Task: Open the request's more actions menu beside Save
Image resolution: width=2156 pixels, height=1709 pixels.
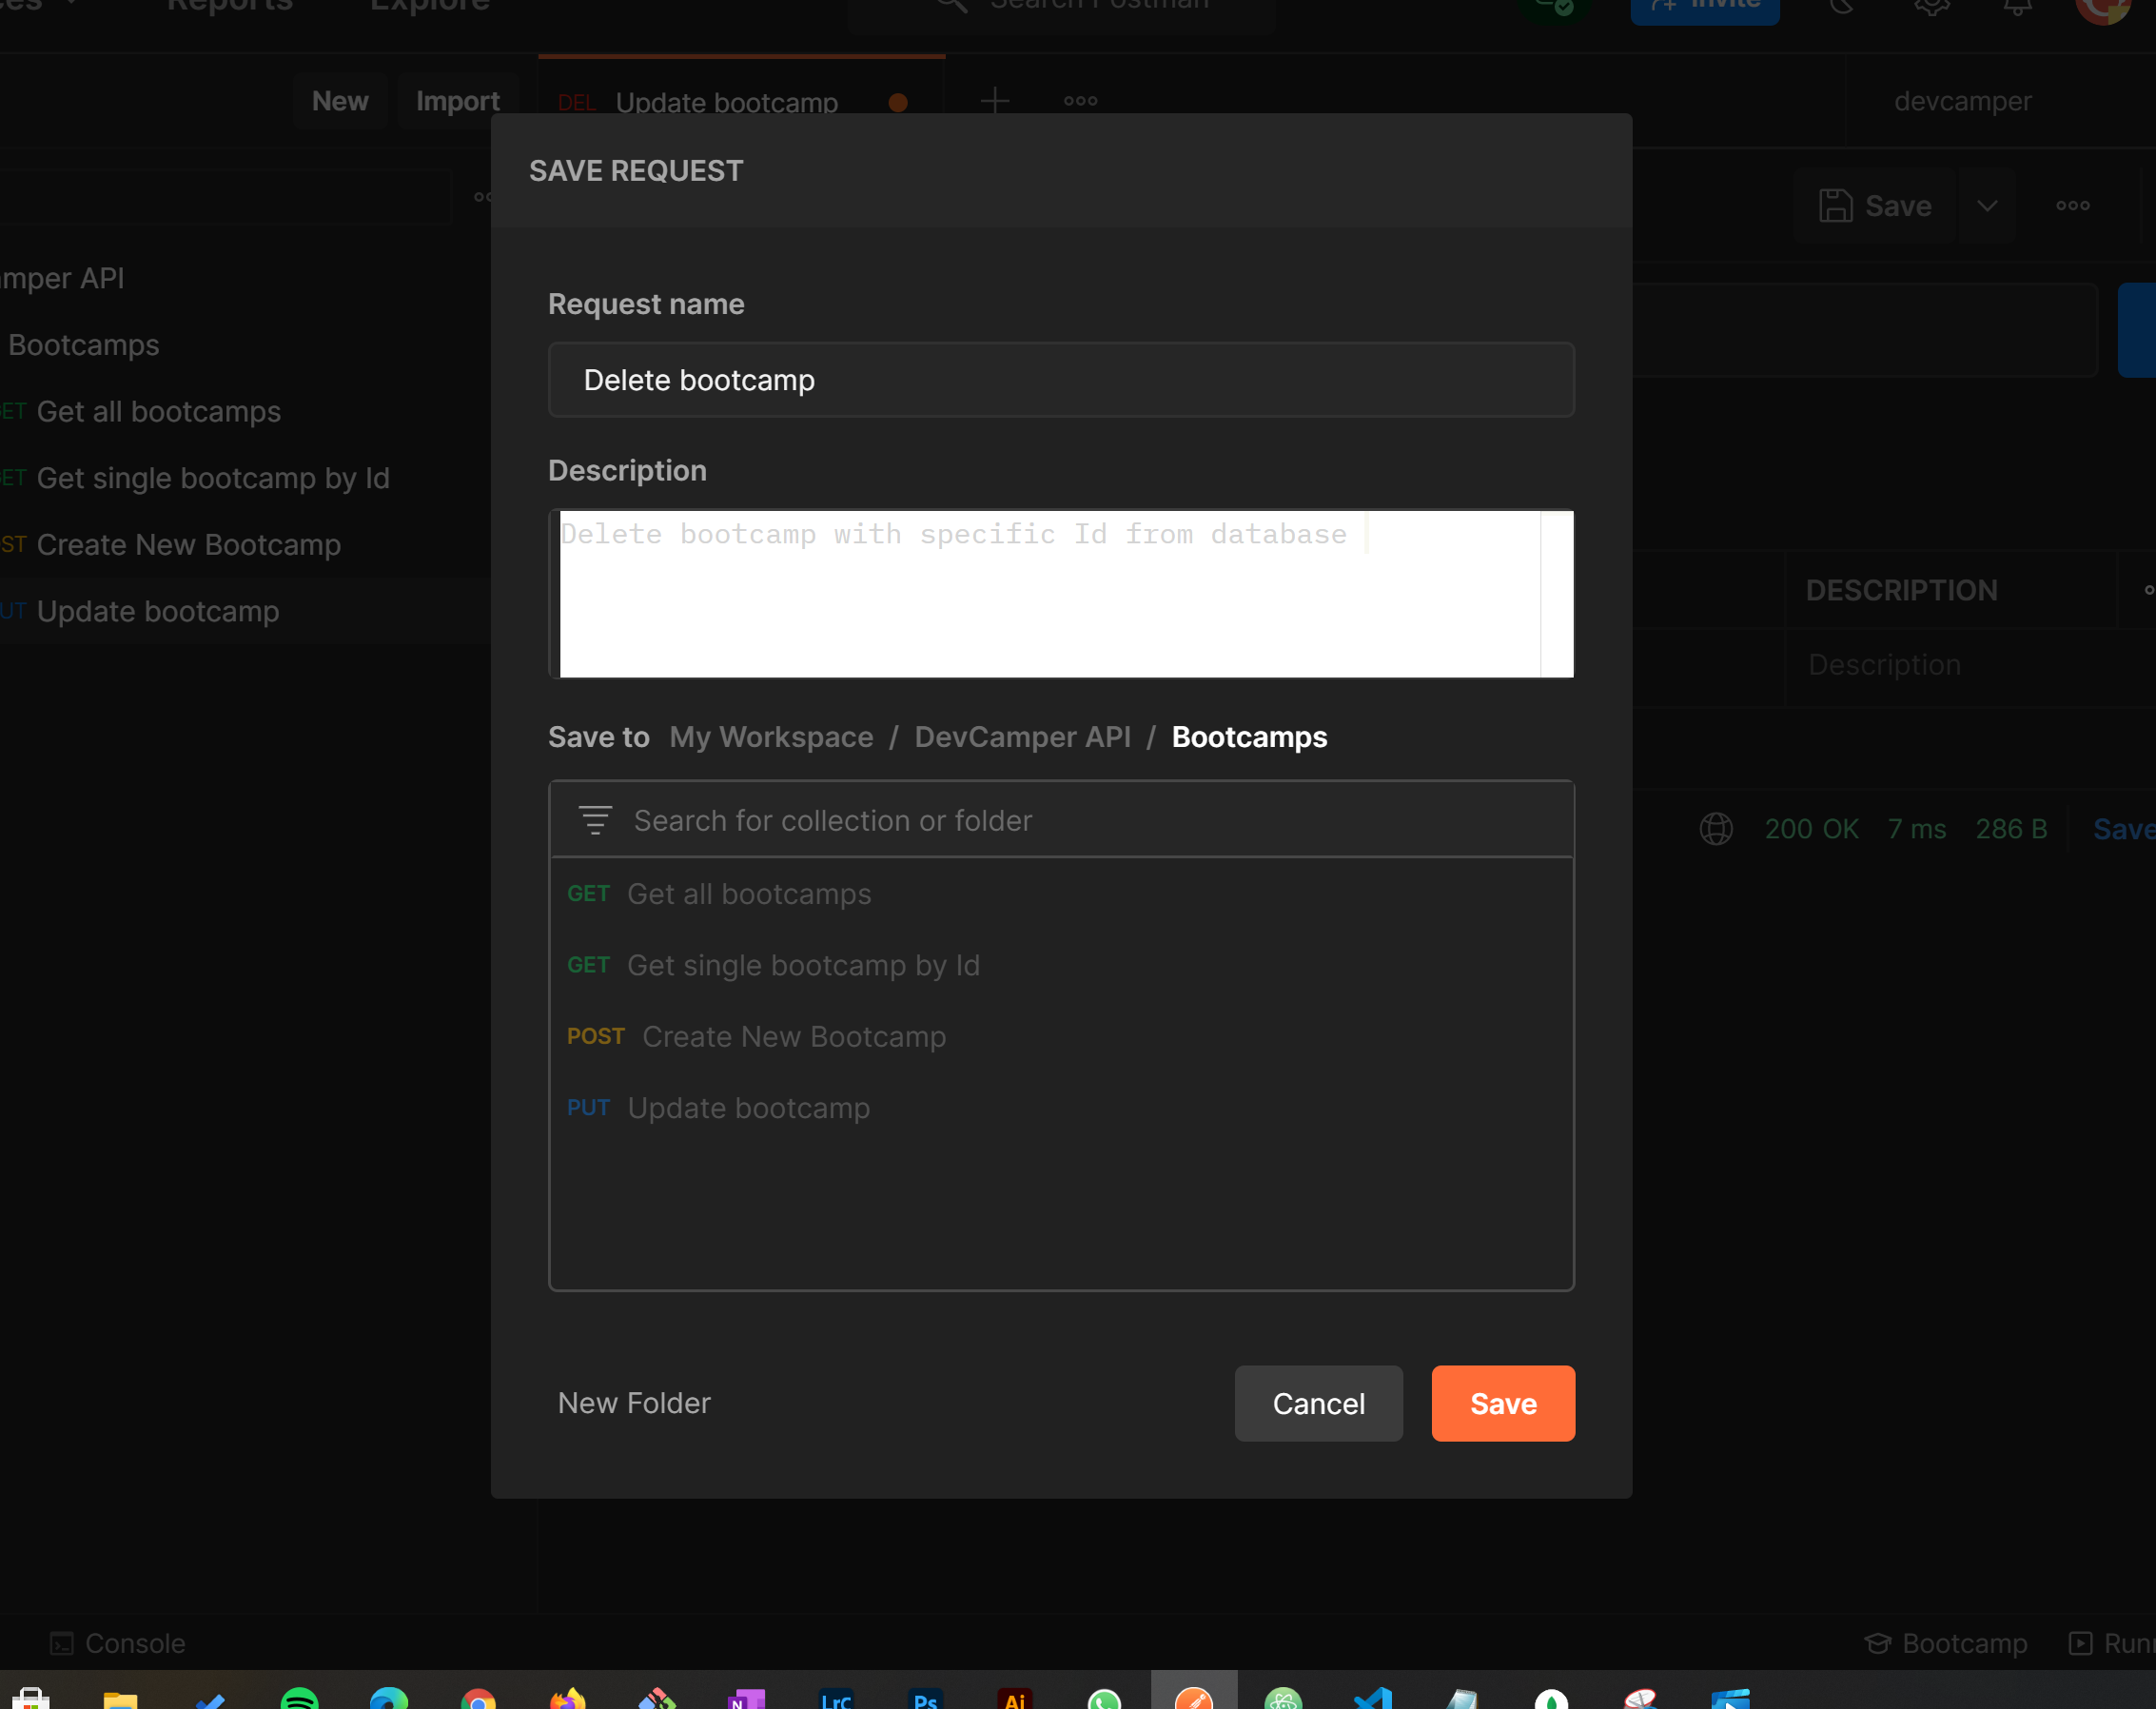Action: (x=2072, y=206)
